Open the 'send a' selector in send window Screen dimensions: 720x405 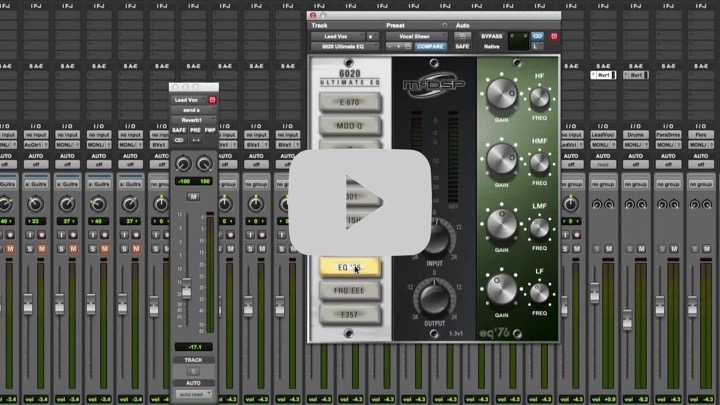coord(193,110)
